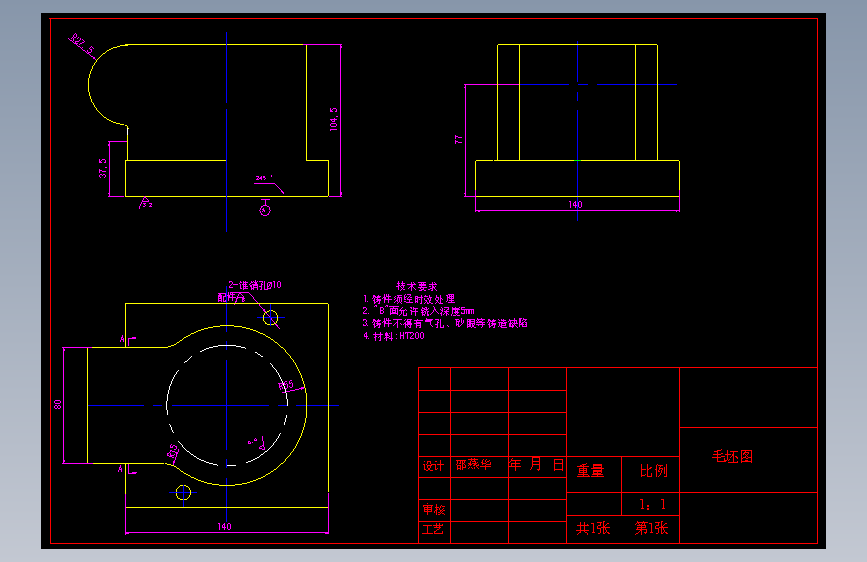This screenshot has height=562, width=867.
Task: Click the R27.5 radius dimension label
Action: point(82,46)
